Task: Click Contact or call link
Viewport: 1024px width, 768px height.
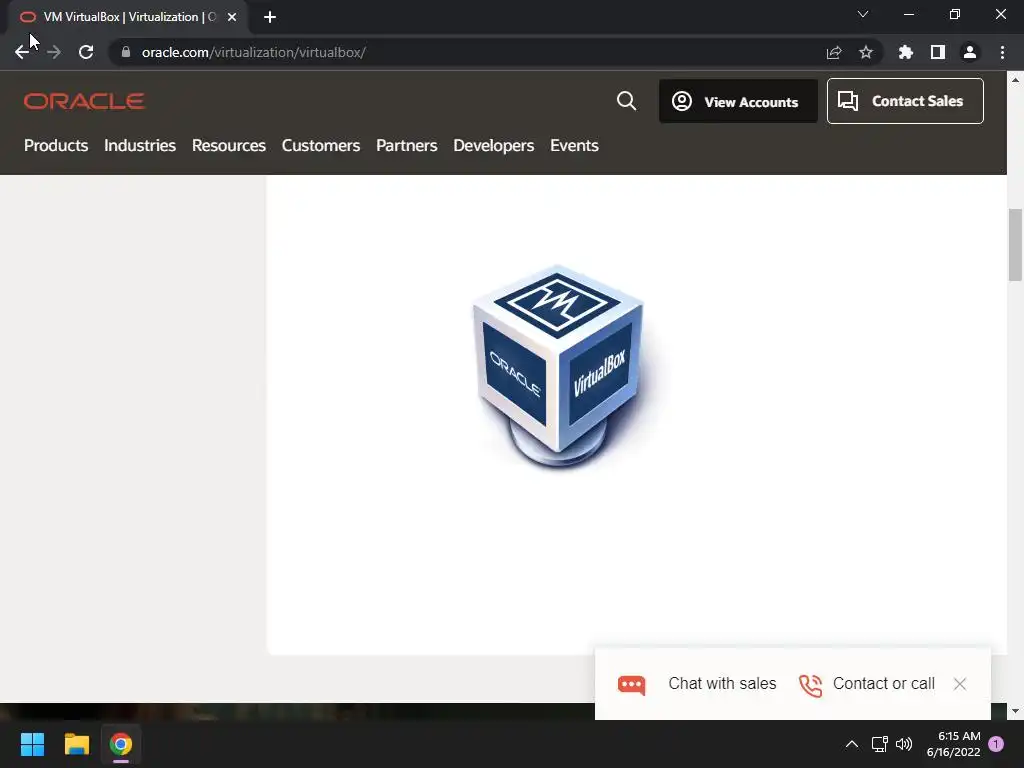Action: tap(884, 683)
